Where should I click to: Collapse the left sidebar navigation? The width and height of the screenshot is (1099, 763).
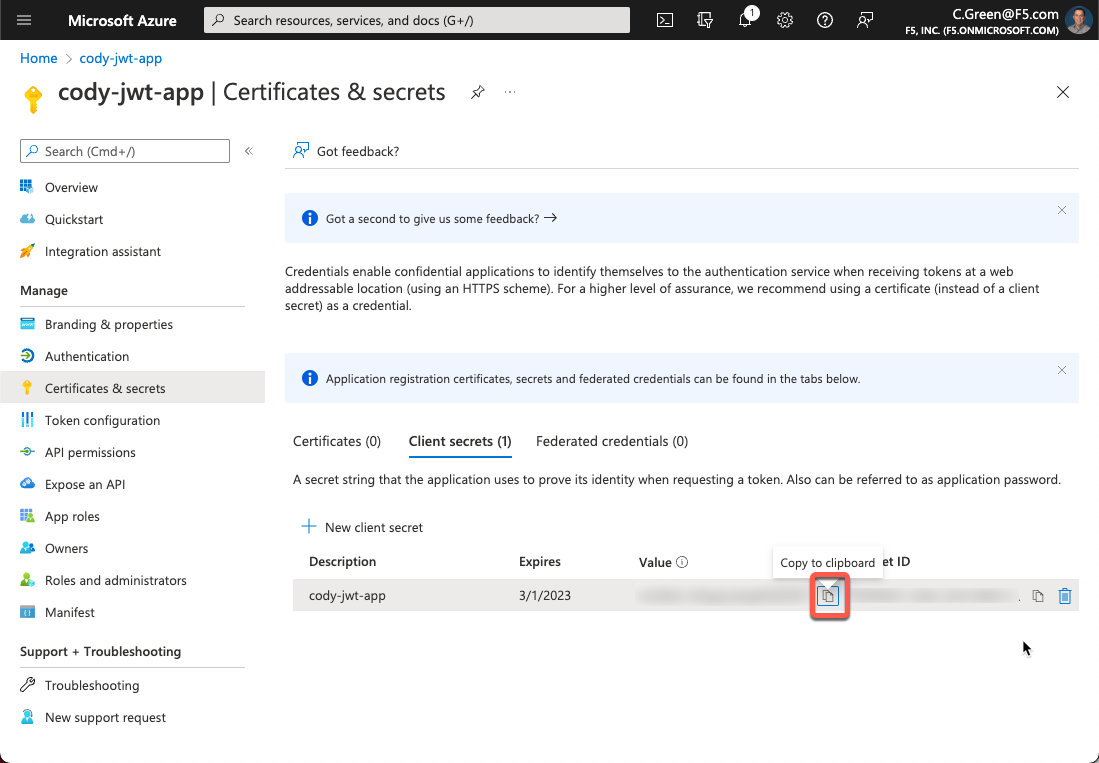[249, 151]
